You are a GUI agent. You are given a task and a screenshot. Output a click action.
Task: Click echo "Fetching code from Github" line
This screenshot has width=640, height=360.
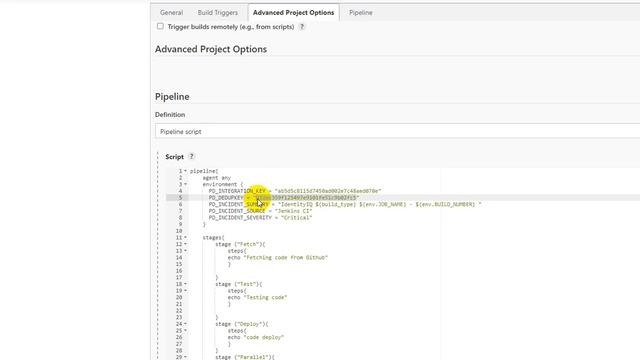pos(278,258)
